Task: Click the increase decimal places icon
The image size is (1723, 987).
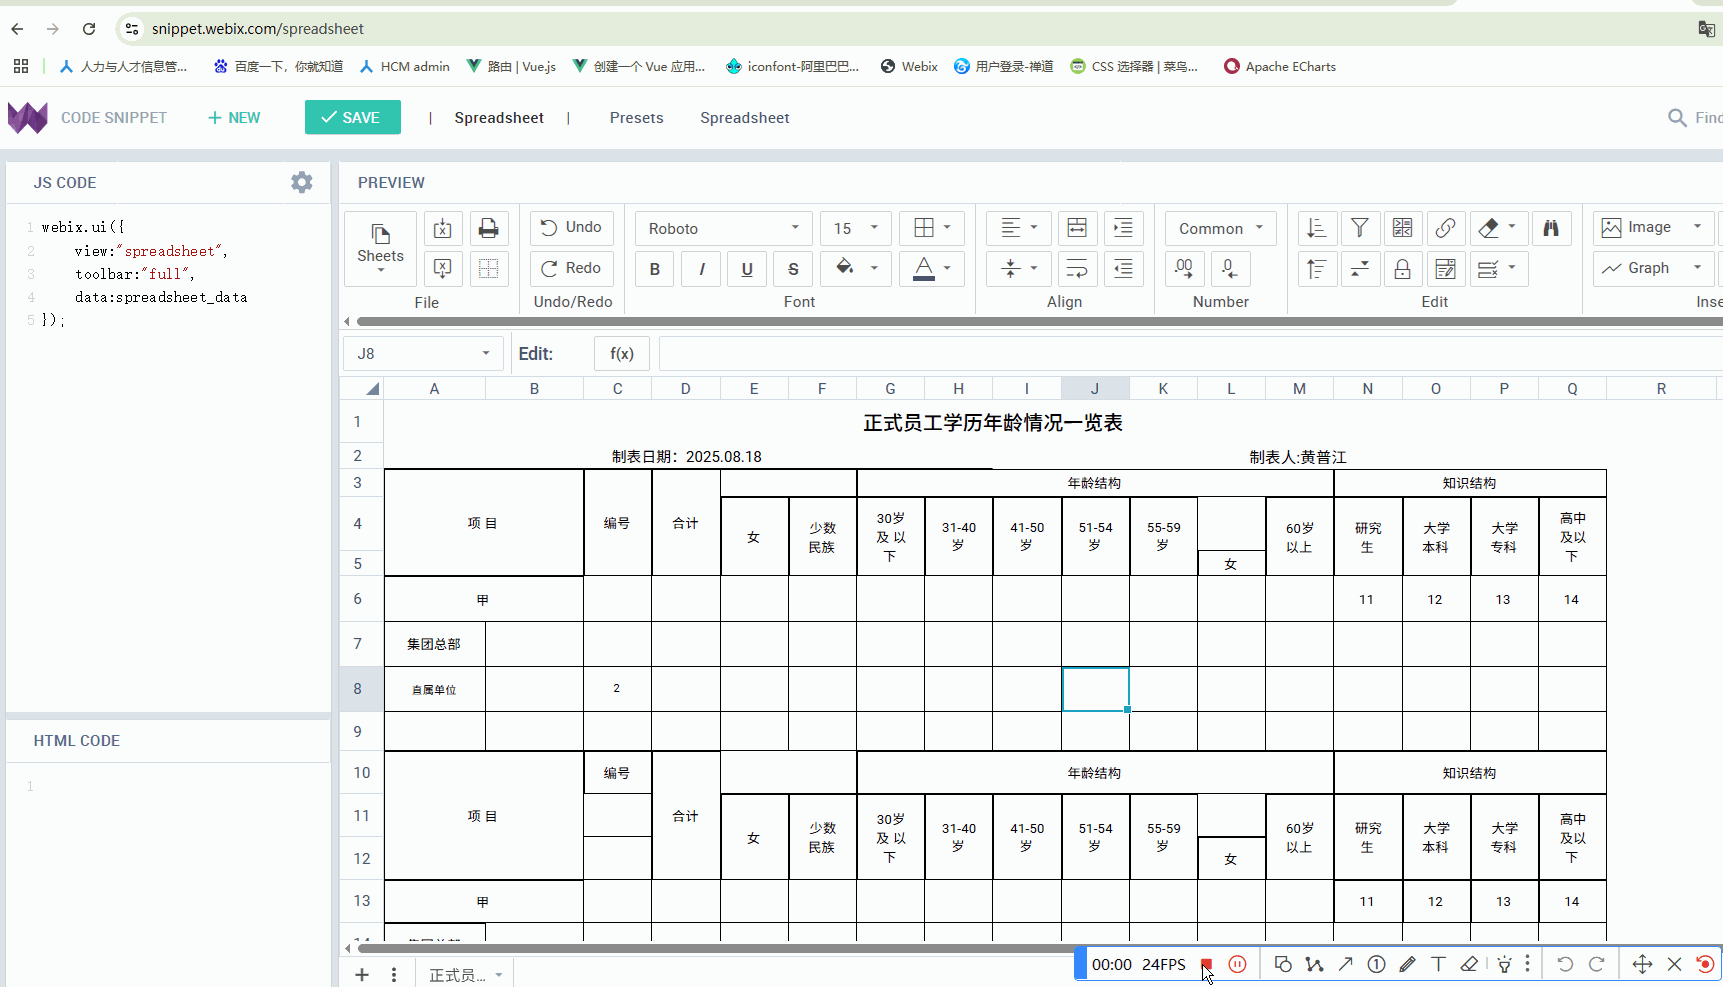Action: click(1184, 268)
